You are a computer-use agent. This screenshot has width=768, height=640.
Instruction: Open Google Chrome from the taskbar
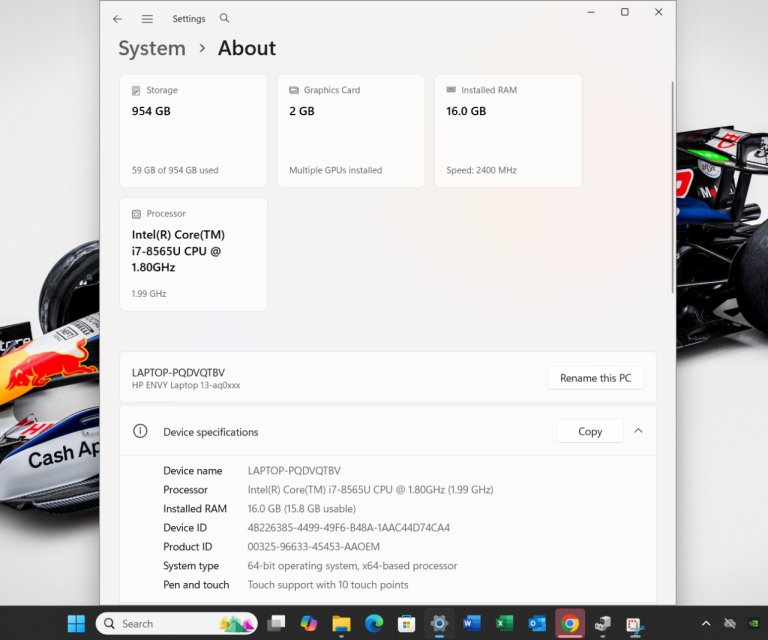[569, 623]
